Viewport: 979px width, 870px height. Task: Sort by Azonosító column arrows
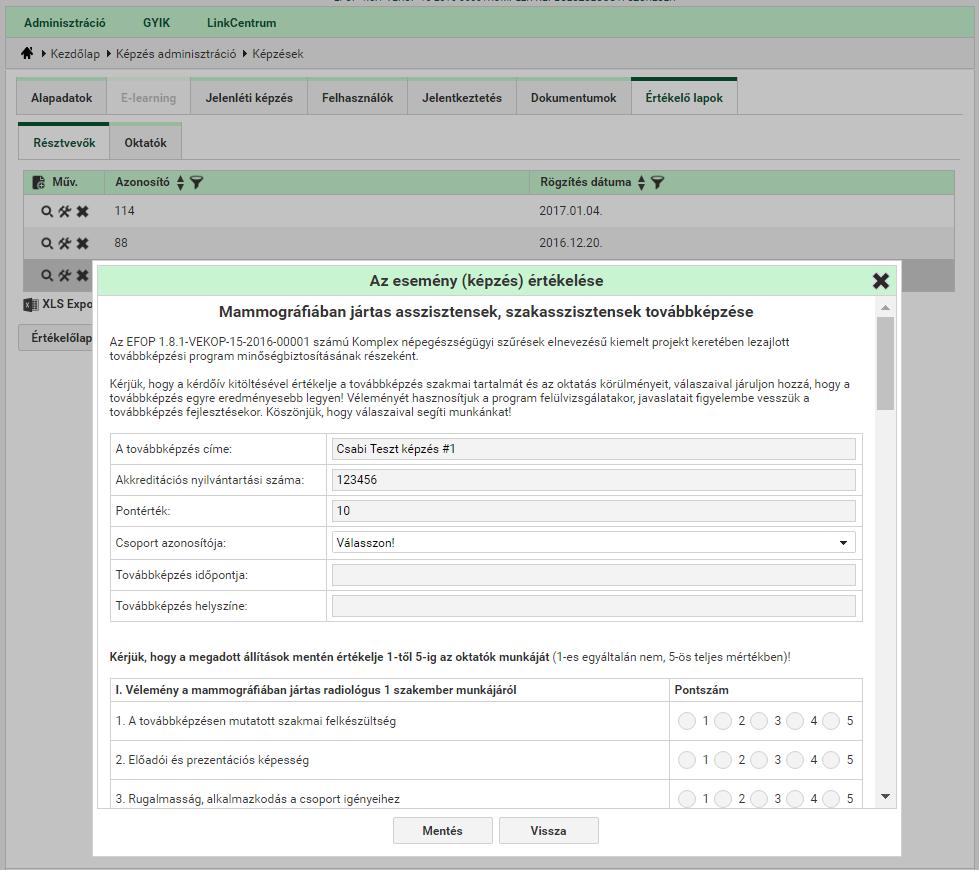180,182
